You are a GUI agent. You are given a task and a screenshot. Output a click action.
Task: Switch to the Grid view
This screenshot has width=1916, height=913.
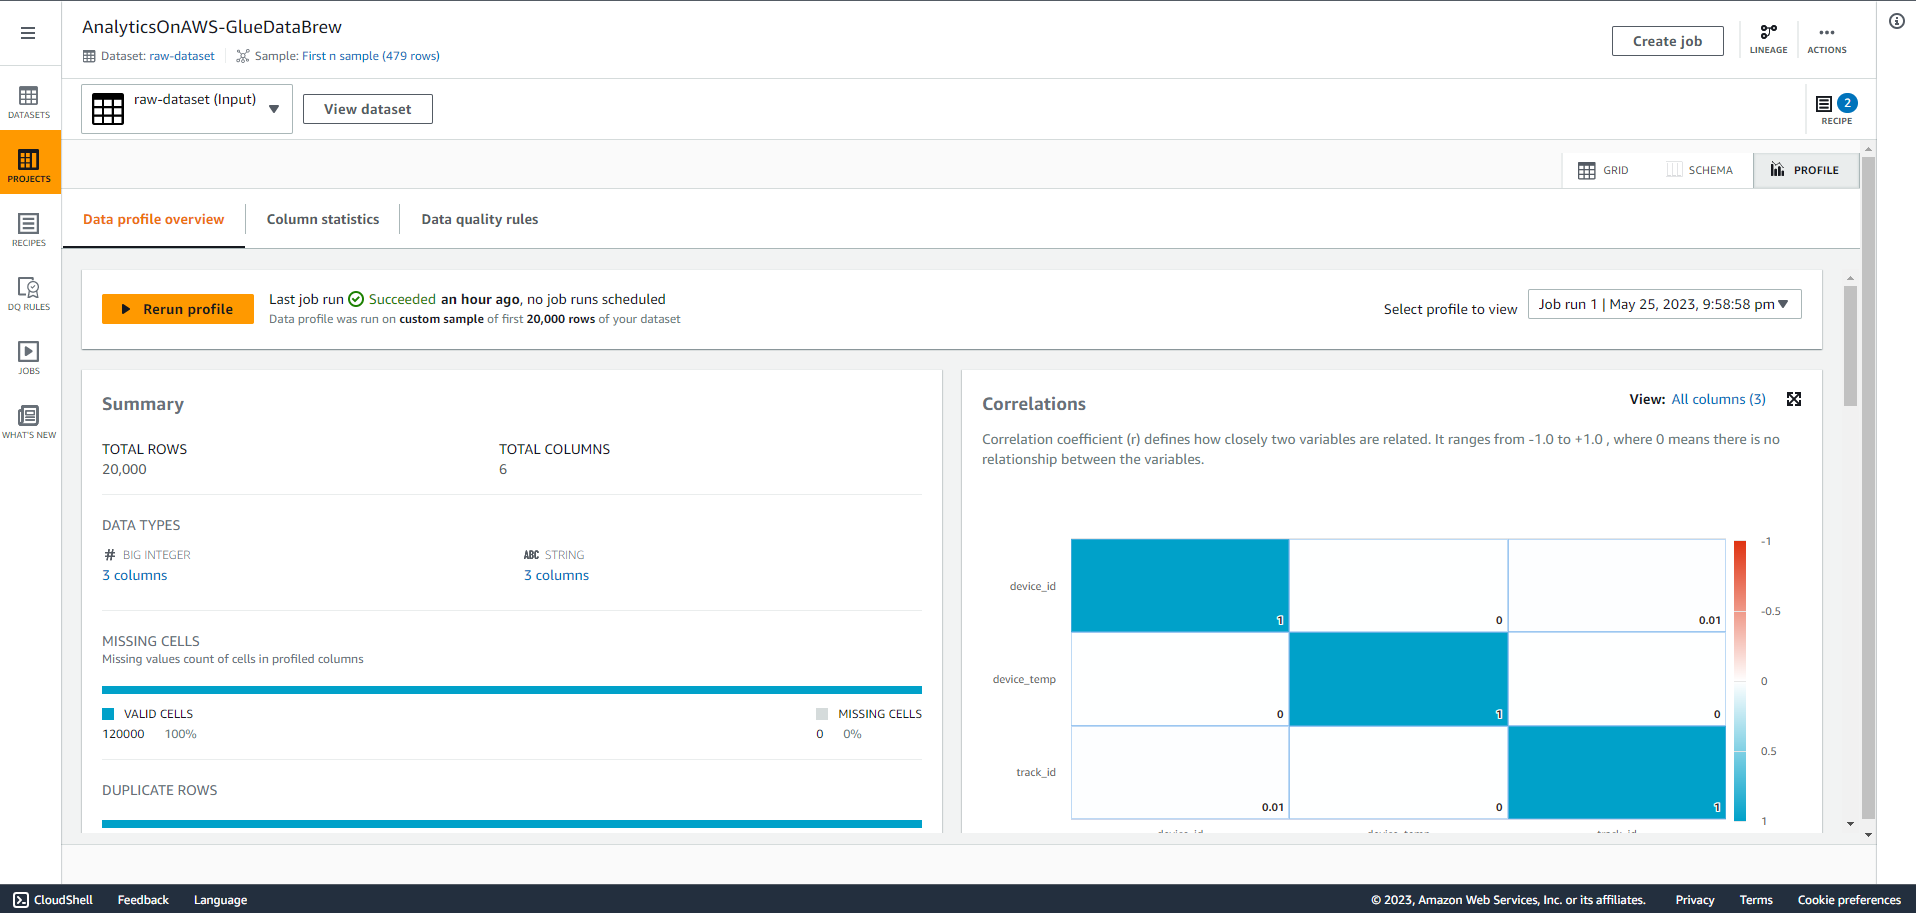click(1603, 170)
